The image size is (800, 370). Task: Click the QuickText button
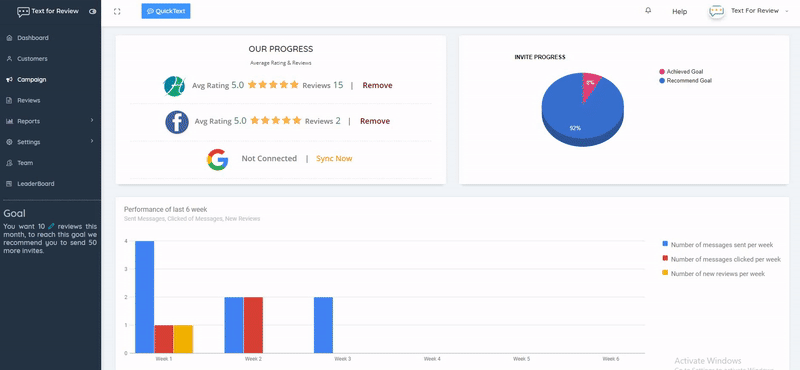click(x=166, y=11)
